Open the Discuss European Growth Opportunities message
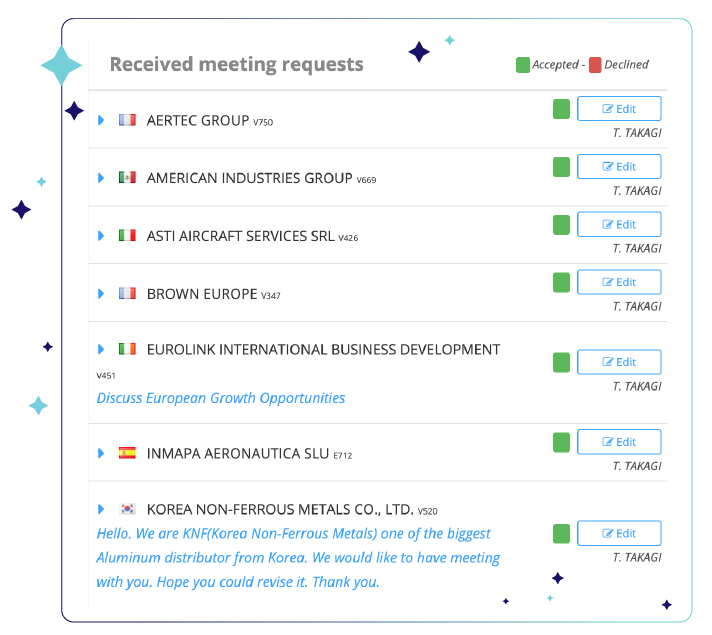 coord(221,398)
